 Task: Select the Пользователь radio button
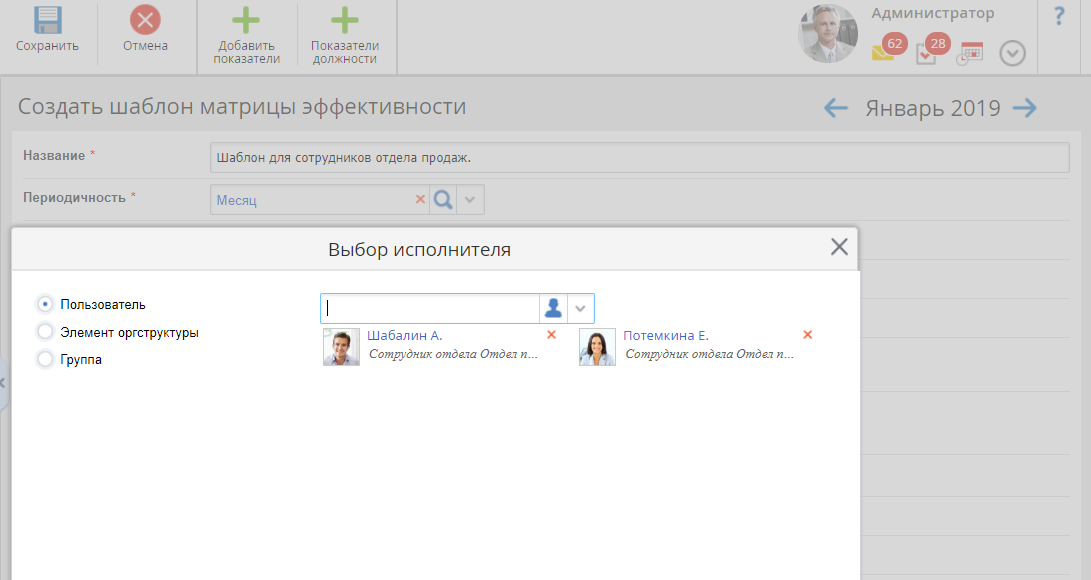tap(45, 303)
